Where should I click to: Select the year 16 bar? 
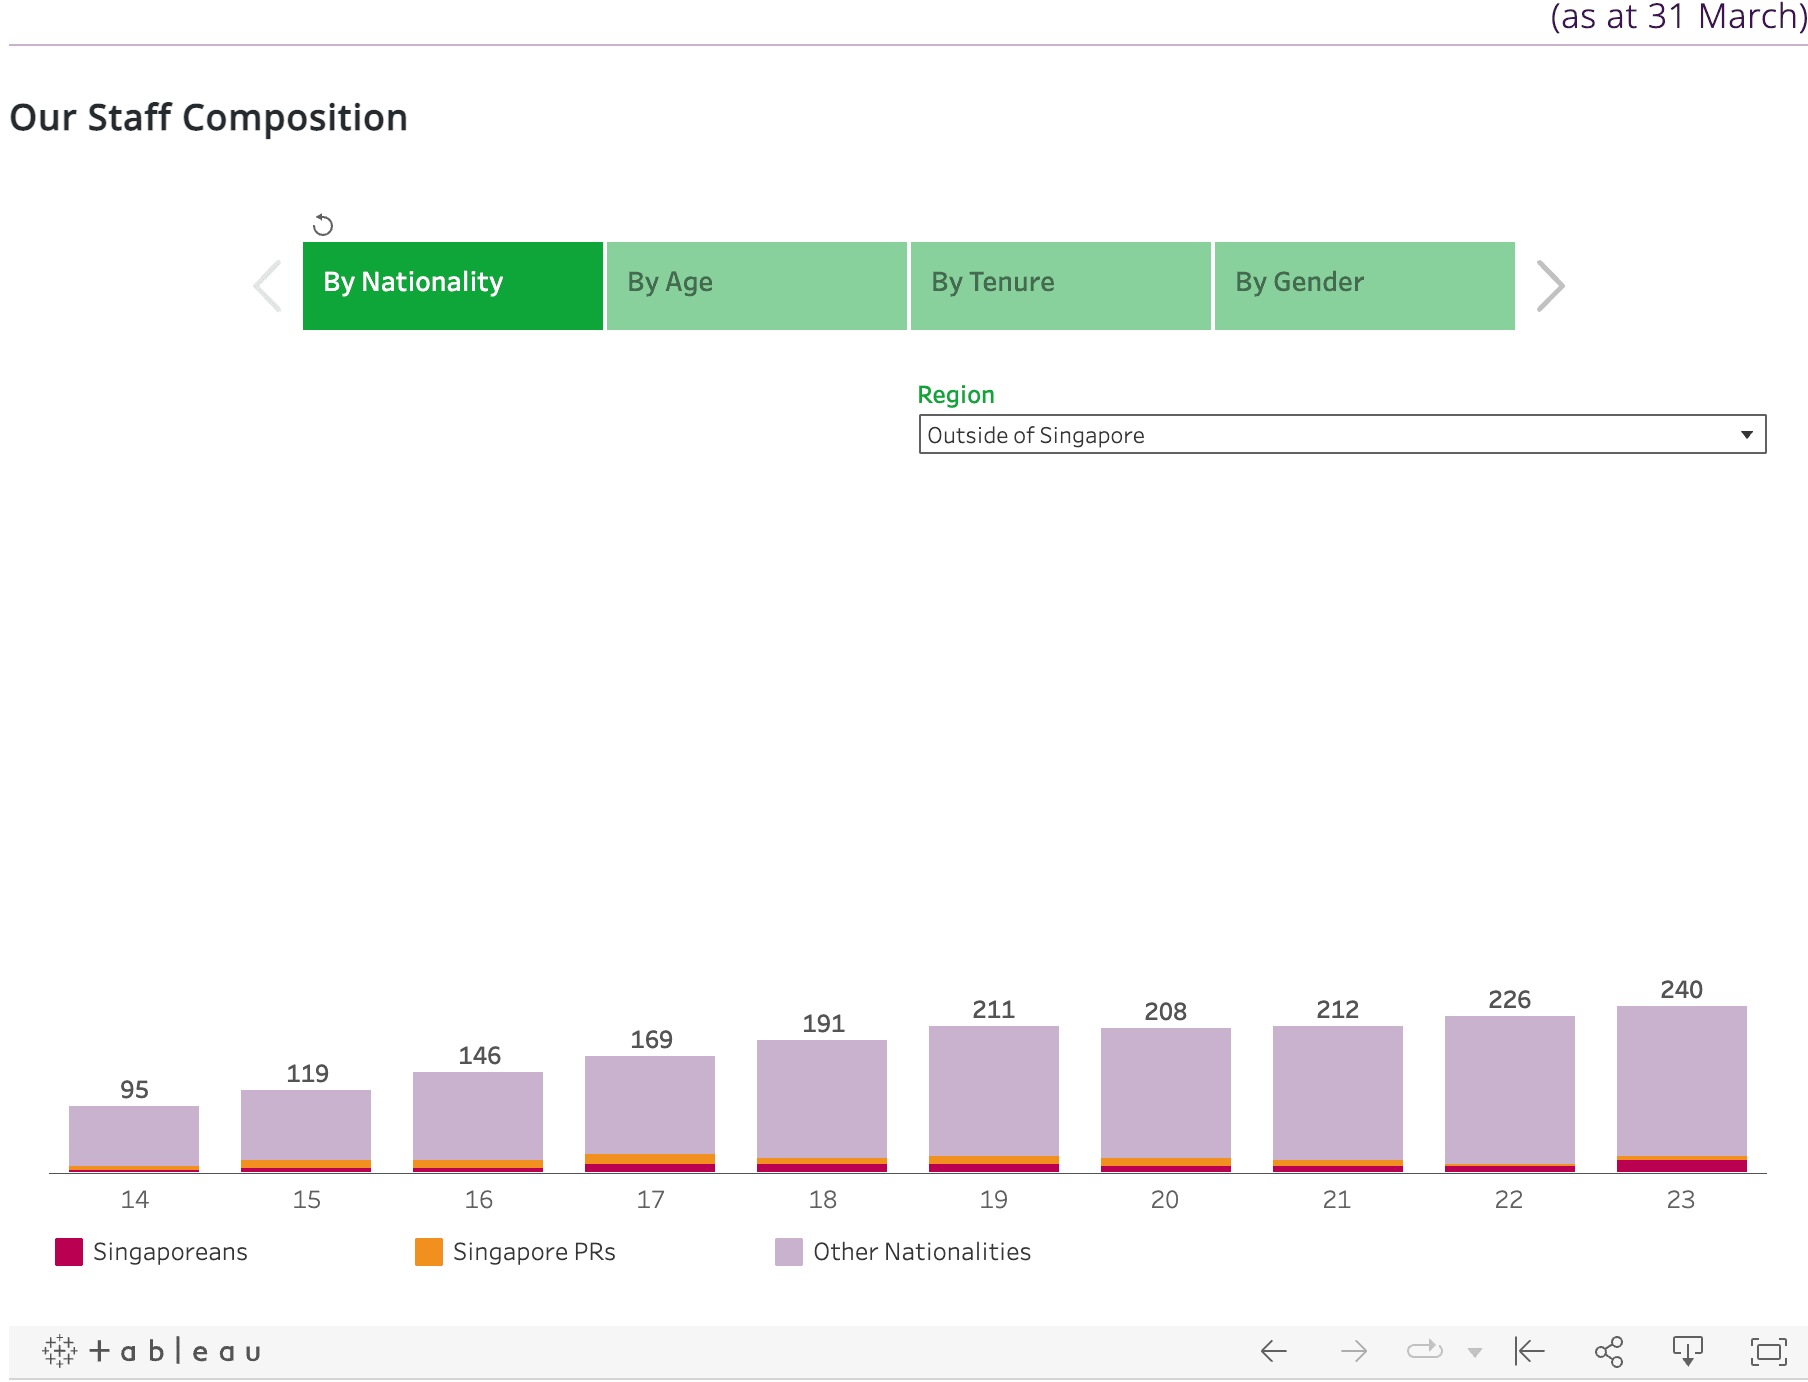click(x=478, y=1122)
